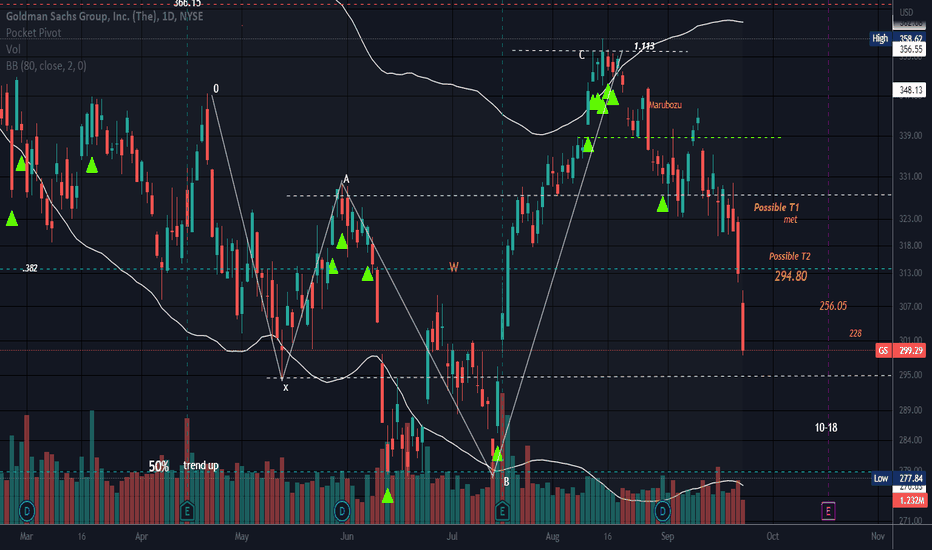Select pattern point label 0

tap(216, 89)
